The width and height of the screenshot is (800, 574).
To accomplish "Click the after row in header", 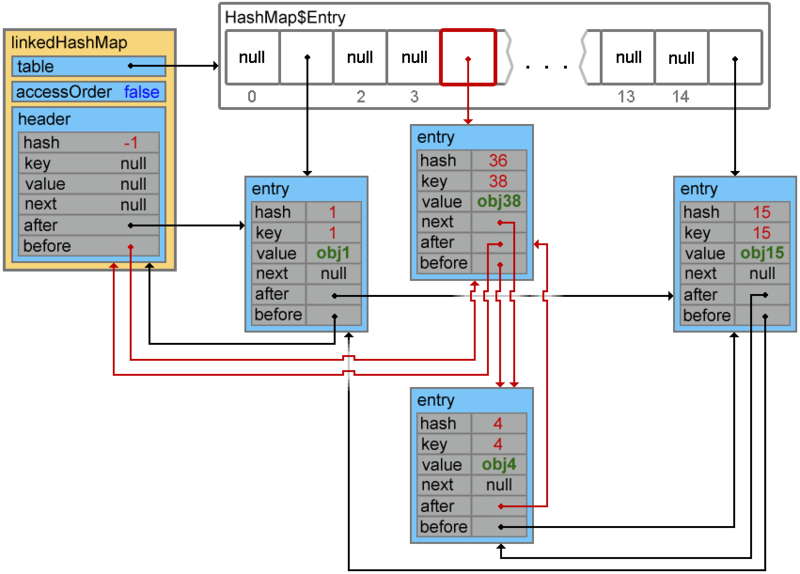I will click(89, 226).
